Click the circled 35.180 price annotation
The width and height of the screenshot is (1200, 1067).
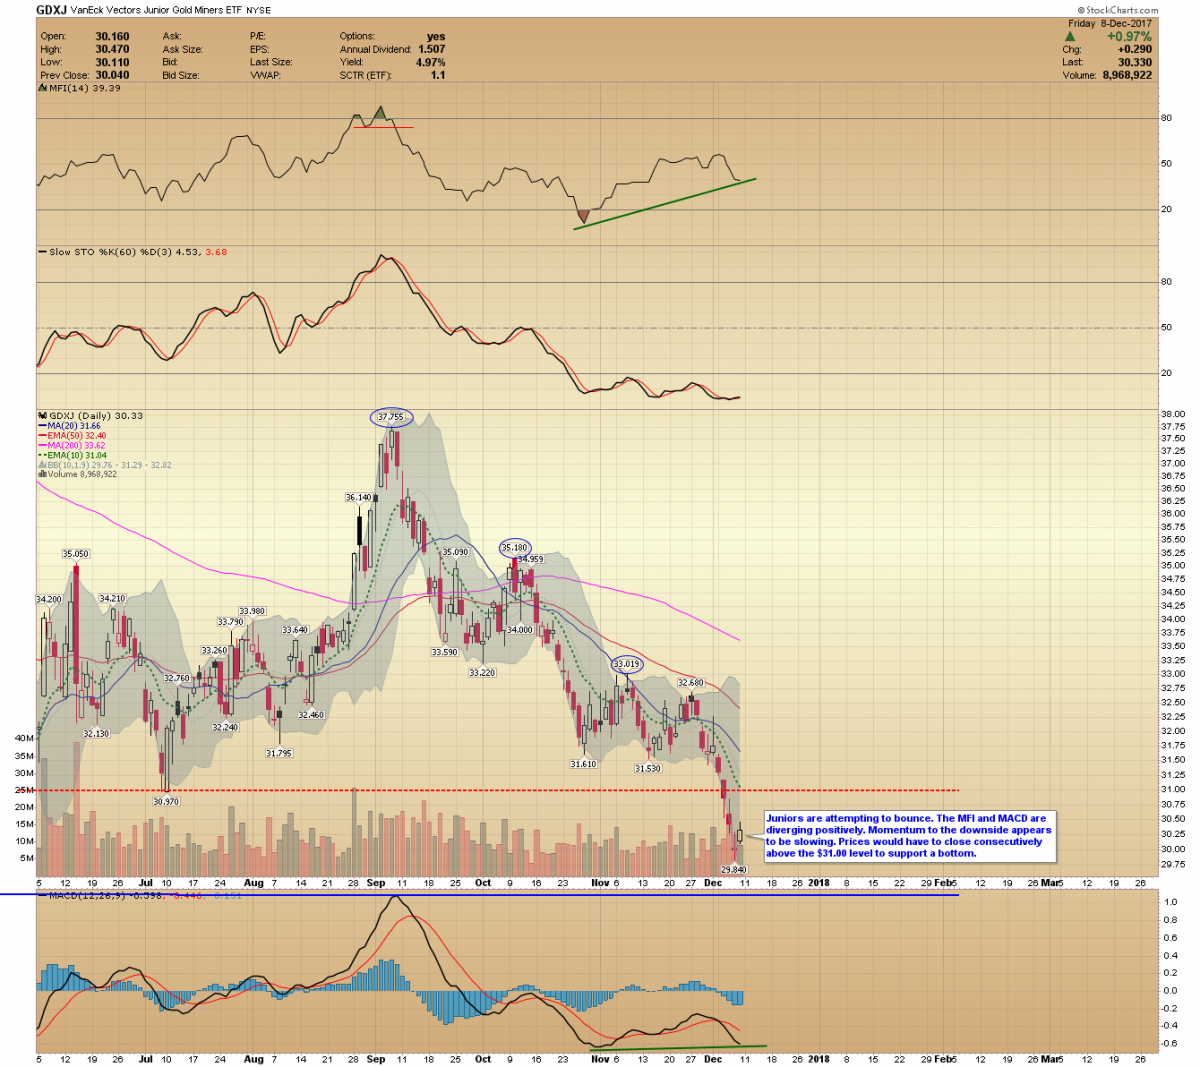(x=514, y=547)
